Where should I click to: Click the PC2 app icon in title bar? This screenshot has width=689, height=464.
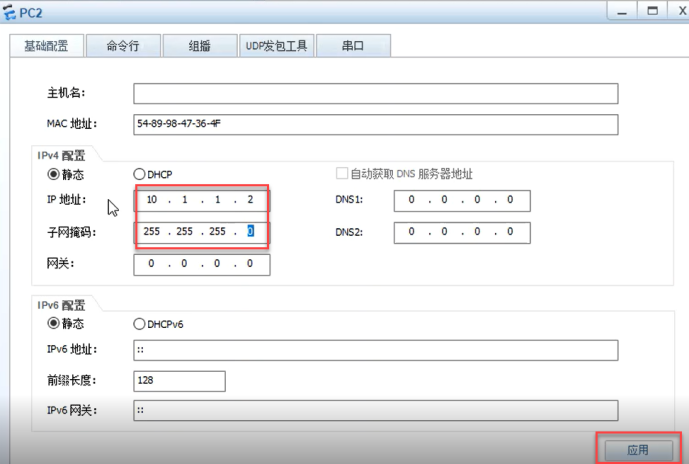click(x=10, y=11)
